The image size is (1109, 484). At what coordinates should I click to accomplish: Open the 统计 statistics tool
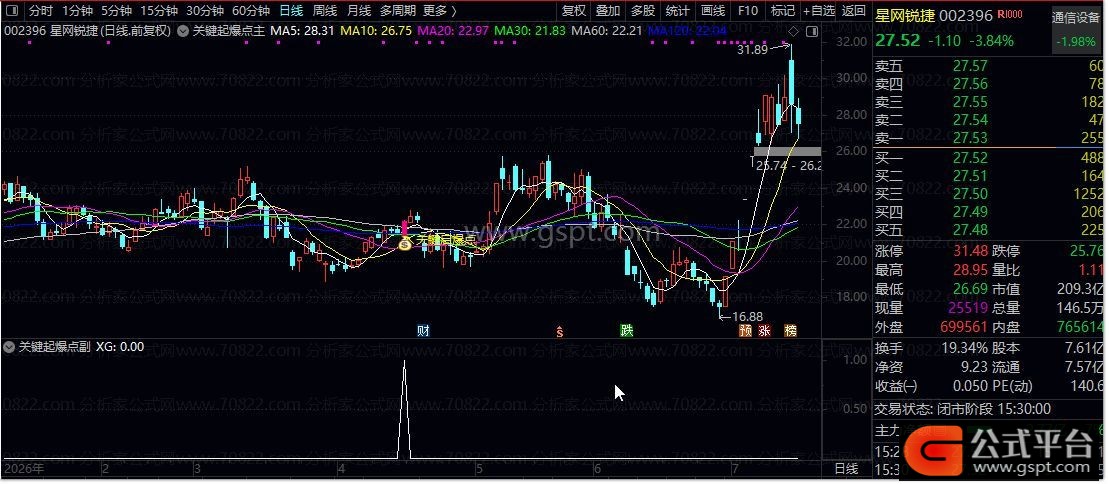678,11
